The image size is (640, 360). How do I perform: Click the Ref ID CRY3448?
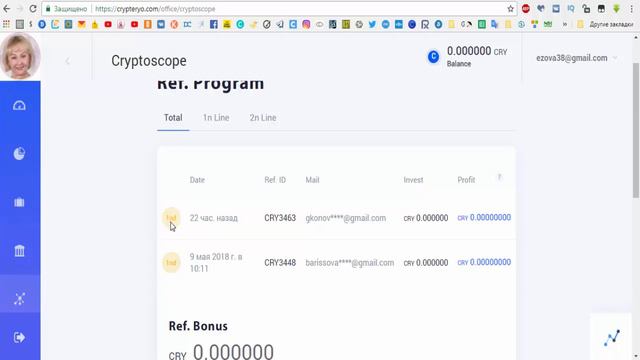pos(280,262)
